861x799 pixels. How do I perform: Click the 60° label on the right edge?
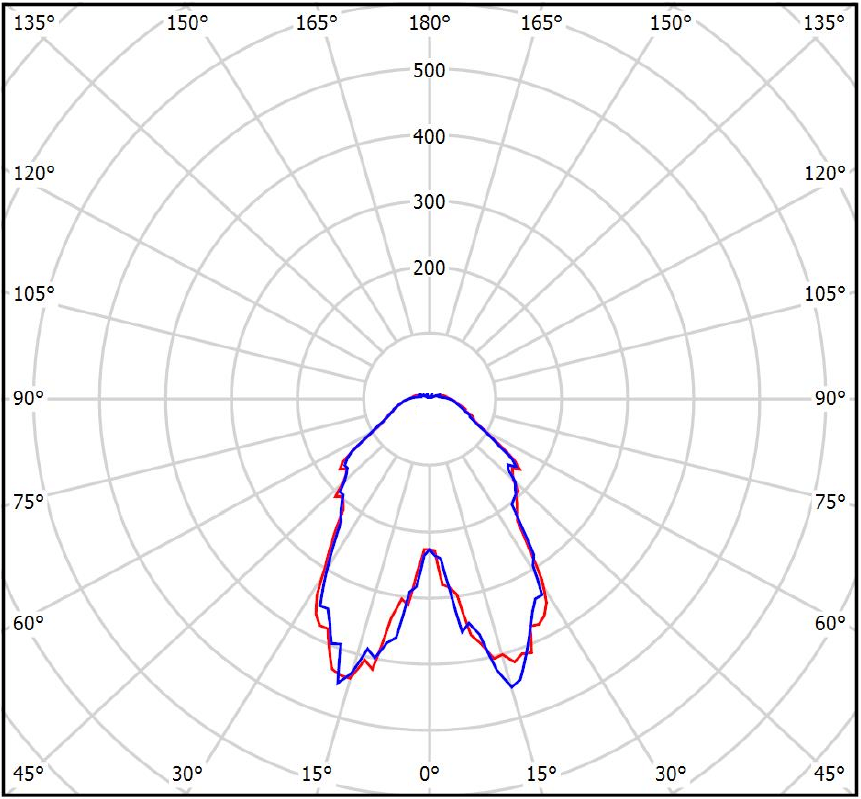click(829, 624)
